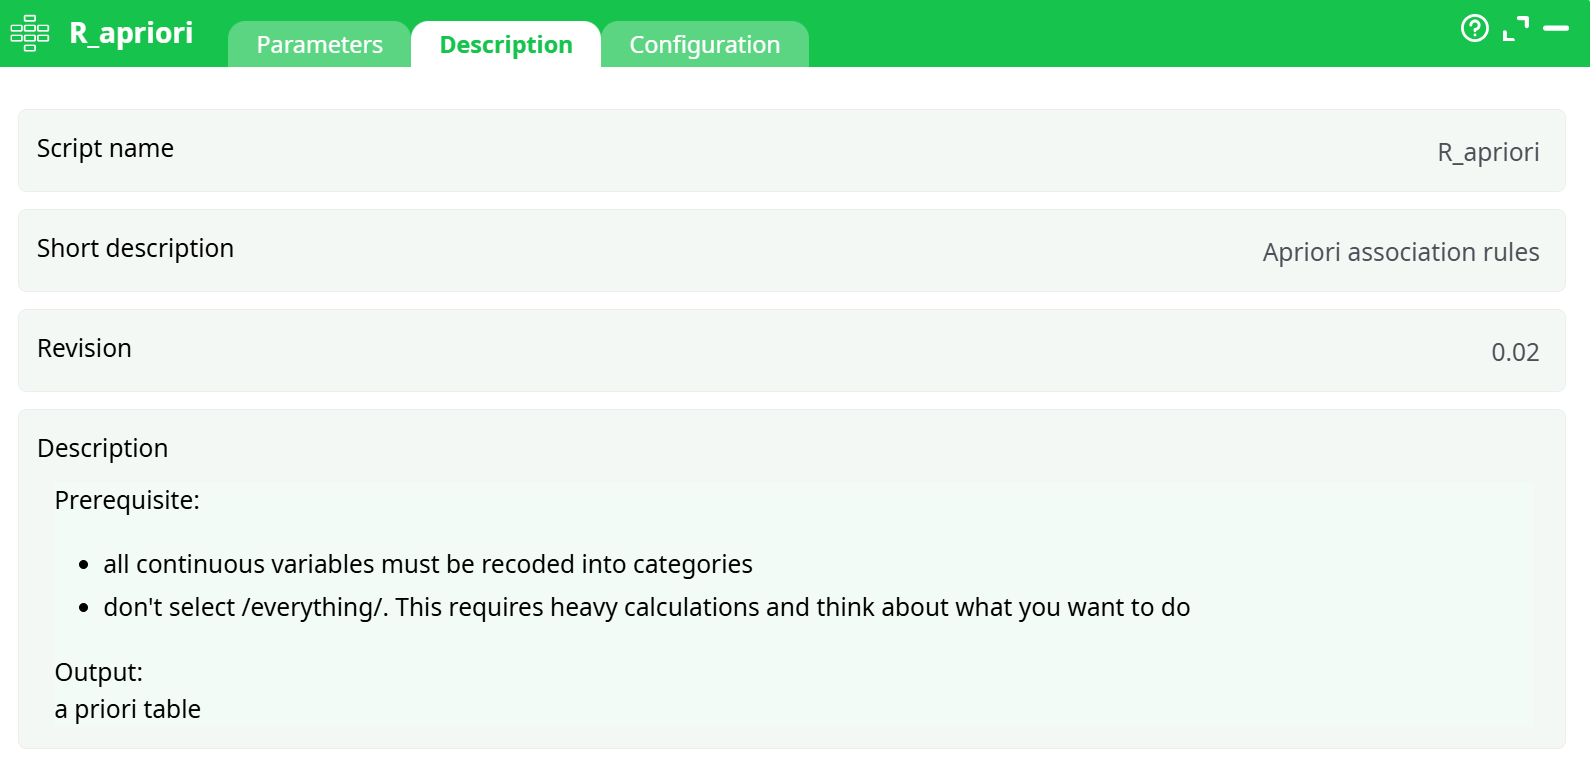This screenshot has height=769, width=1590.
Task: Click the R_apriori node workflow icon
Action: (29, 33)
